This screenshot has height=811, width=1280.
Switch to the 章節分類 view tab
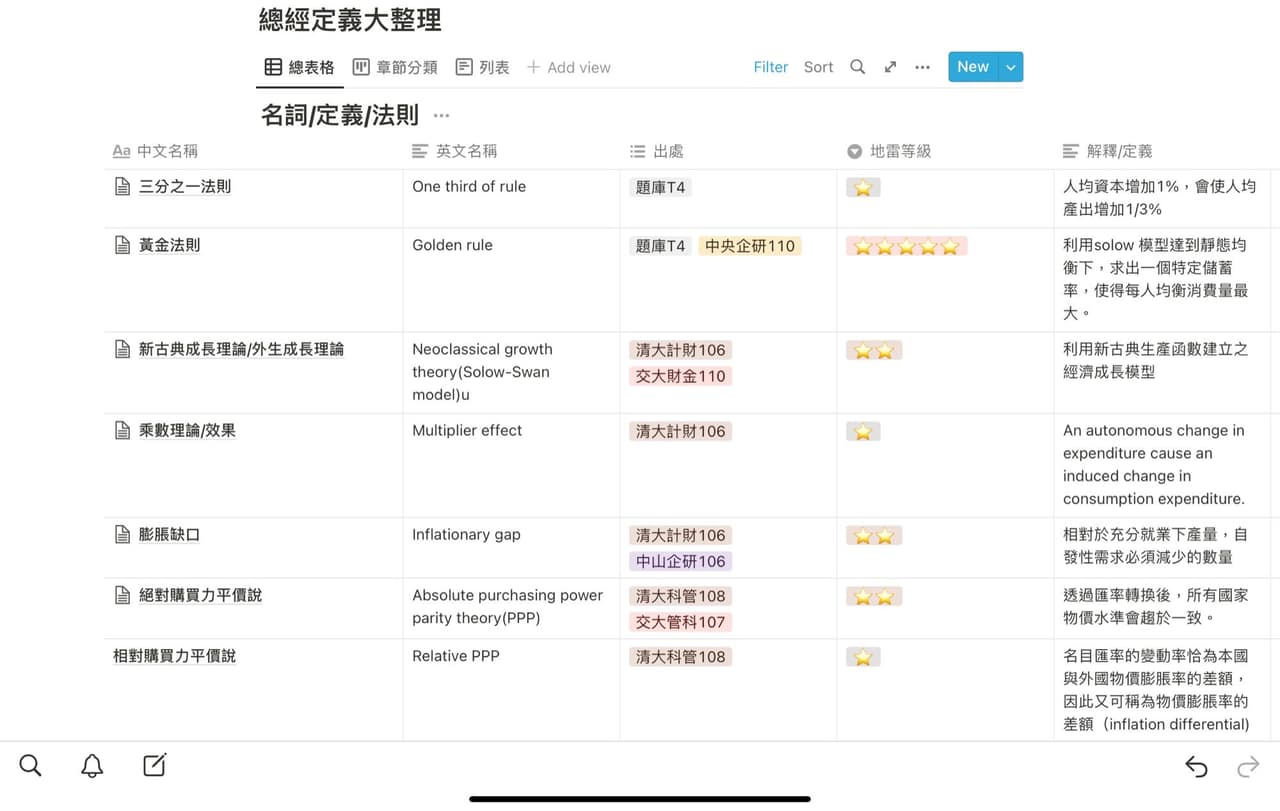pos(394,67)
